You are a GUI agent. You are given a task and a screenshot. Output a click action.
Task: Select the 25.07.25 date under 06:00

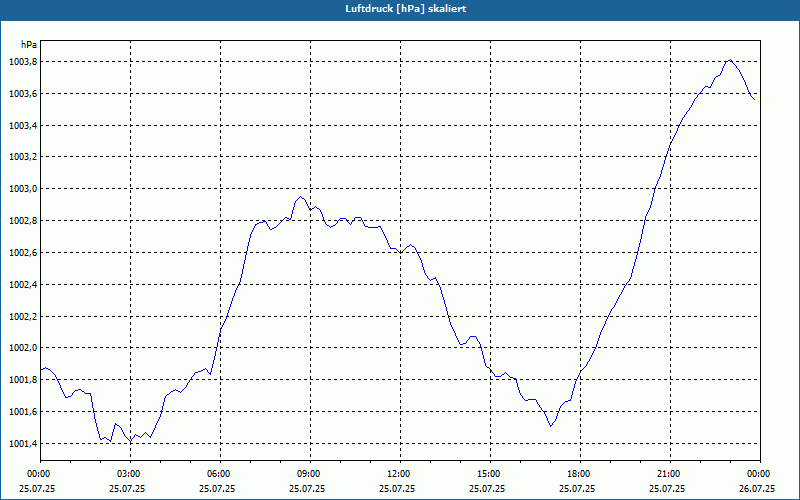click(218, 488)
